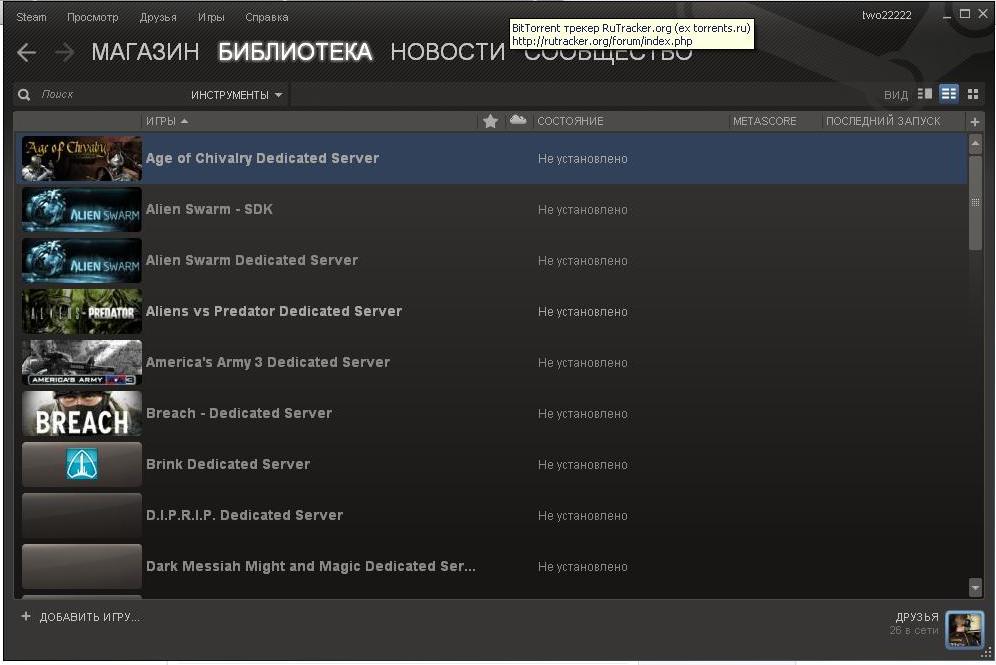The image size is (996, 665).
Task: Open the Справка menu
Action: (267, 17)
